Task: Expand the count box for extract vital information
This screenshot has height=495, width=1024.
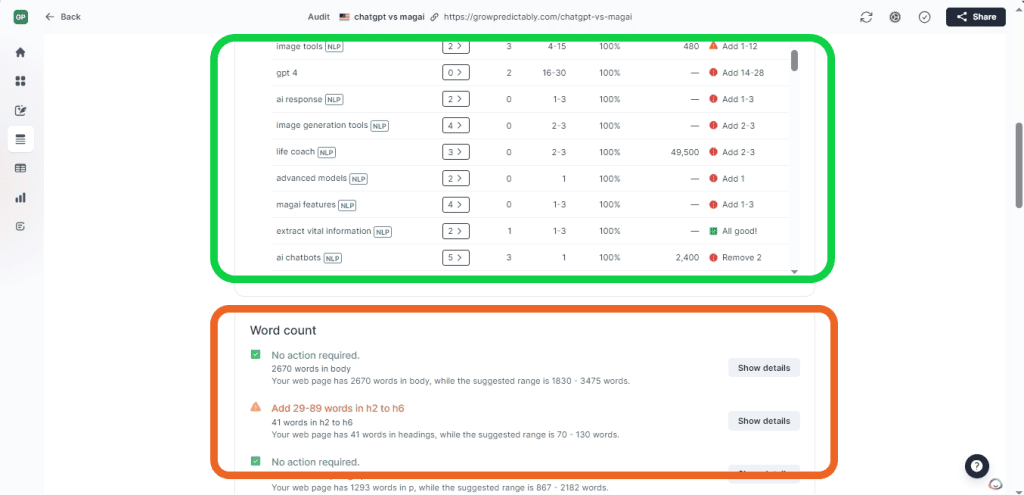Action: [455, 231]
